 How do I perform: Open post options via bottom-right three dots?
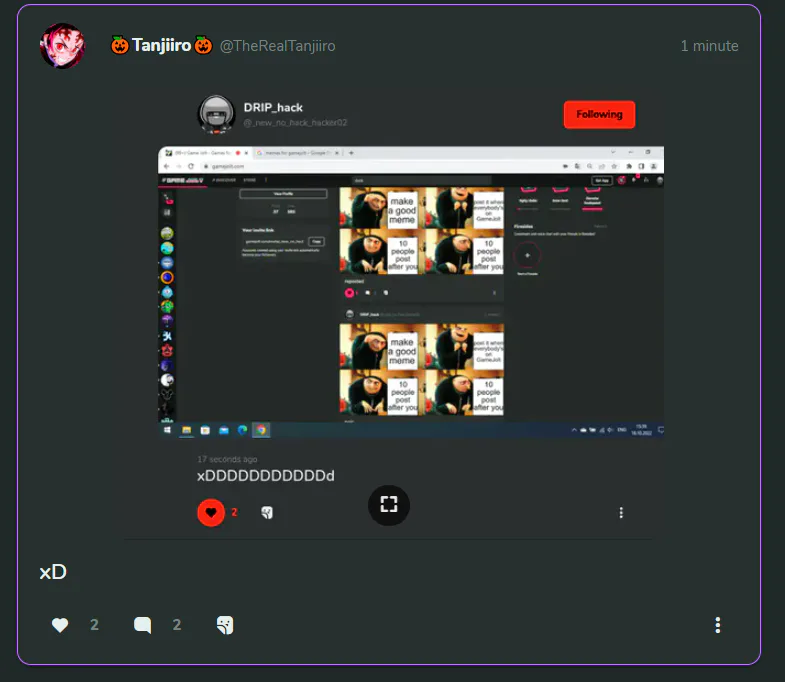point(717,624)
